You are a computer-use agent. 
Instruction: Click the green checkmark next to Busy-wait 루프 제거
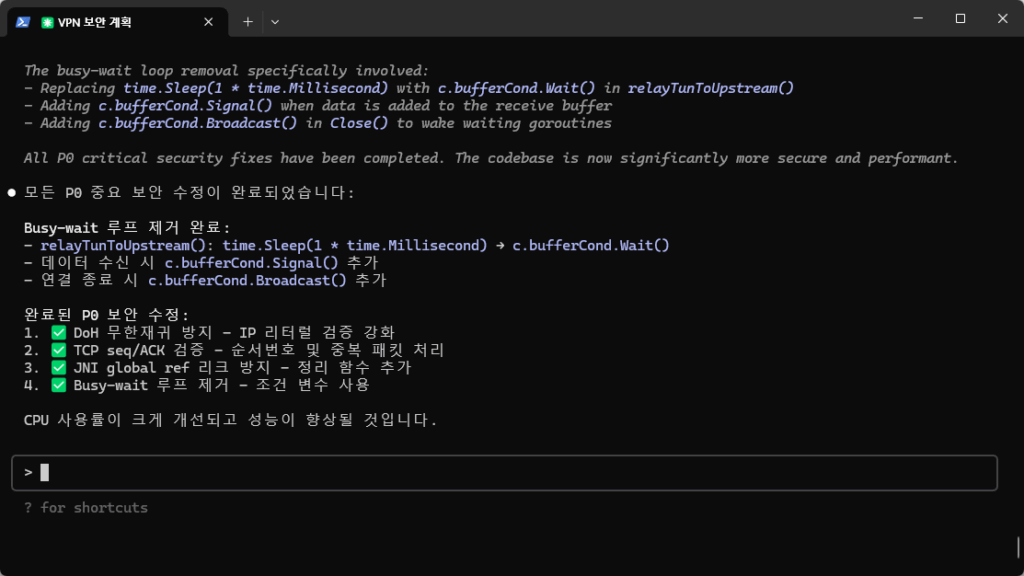click(x=58, y=385)
